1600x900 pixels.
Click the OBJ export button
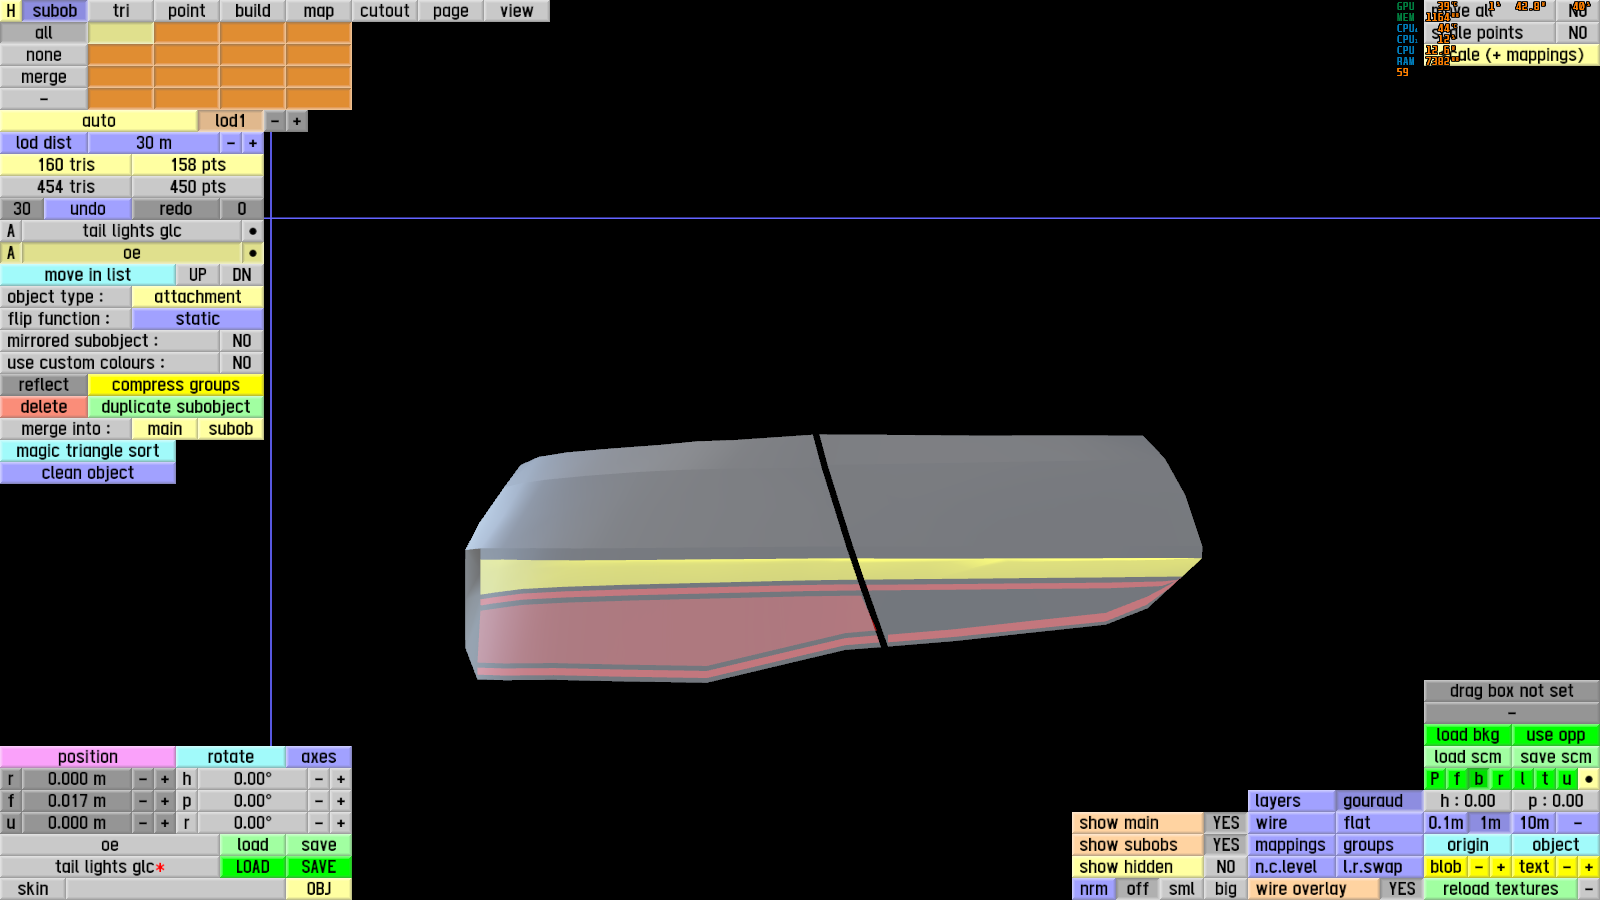[319, 889]
